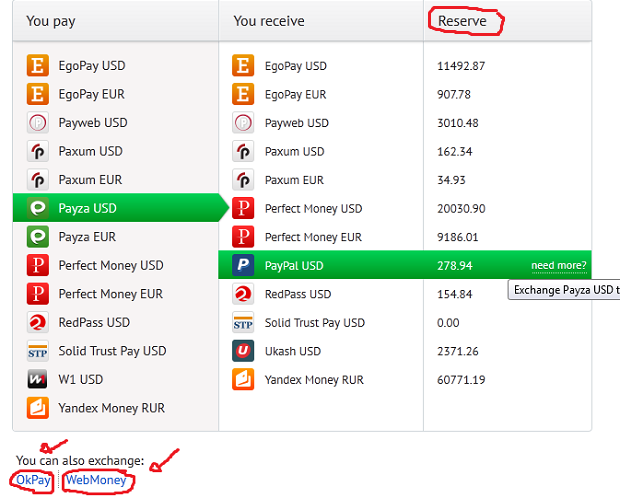Click the Reserve column header
The width and height of the screenshot is (620, 498).
point(462,21)
